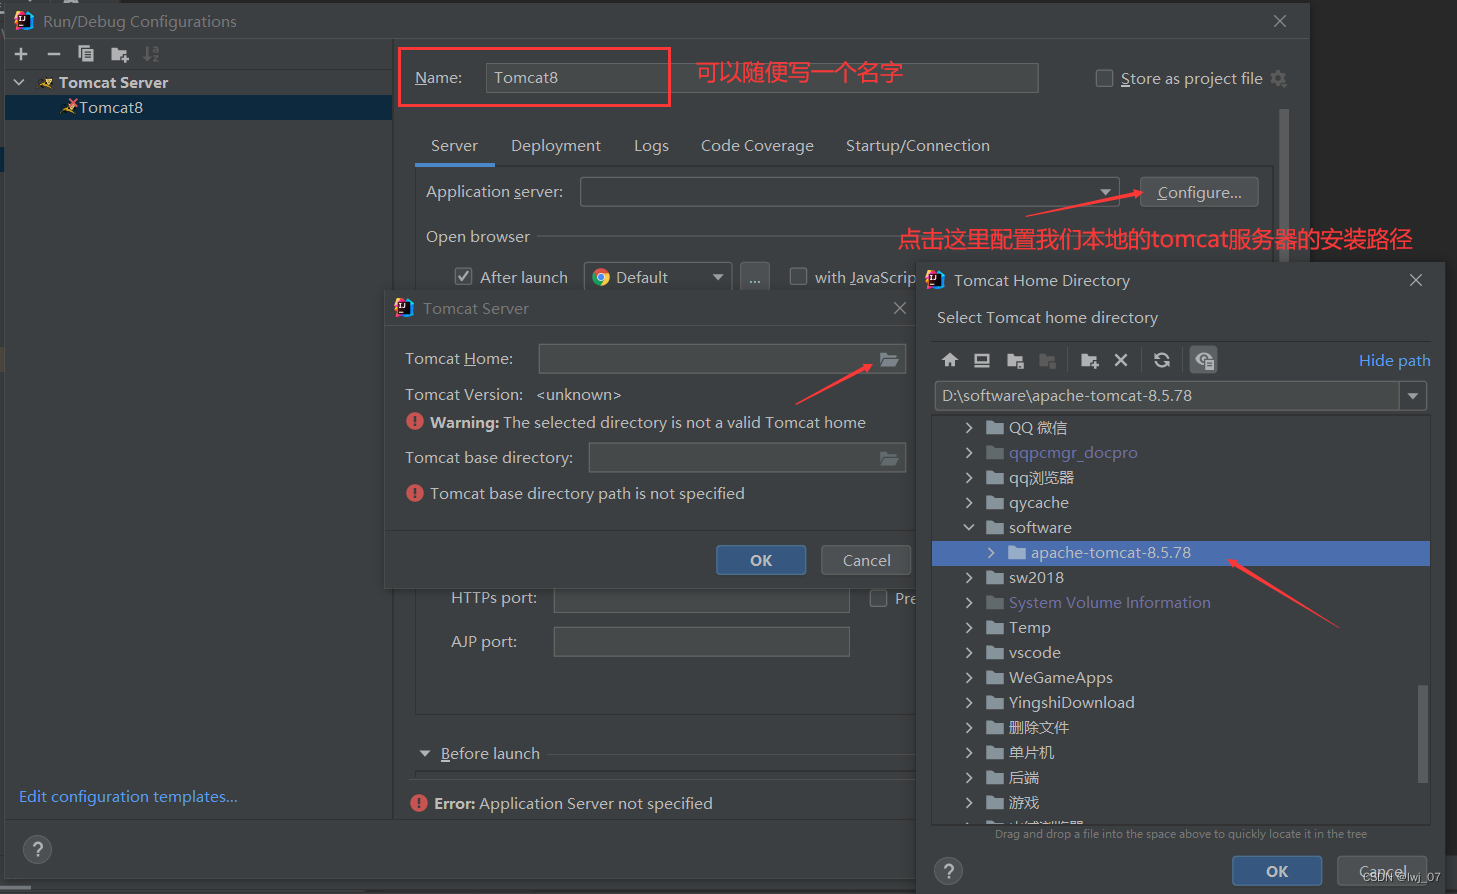Open path history dropdown arrow
The height and width of the screenshot is (894, 1457).
1413,396
